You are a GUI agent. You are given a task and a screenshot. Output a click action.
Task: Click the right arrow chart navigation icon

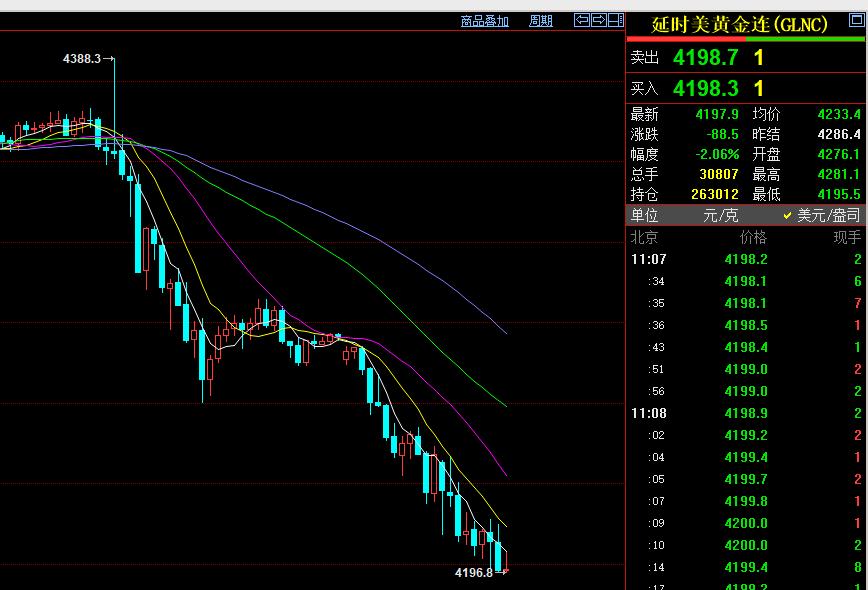pyautogui.click(x=599, y=20)
